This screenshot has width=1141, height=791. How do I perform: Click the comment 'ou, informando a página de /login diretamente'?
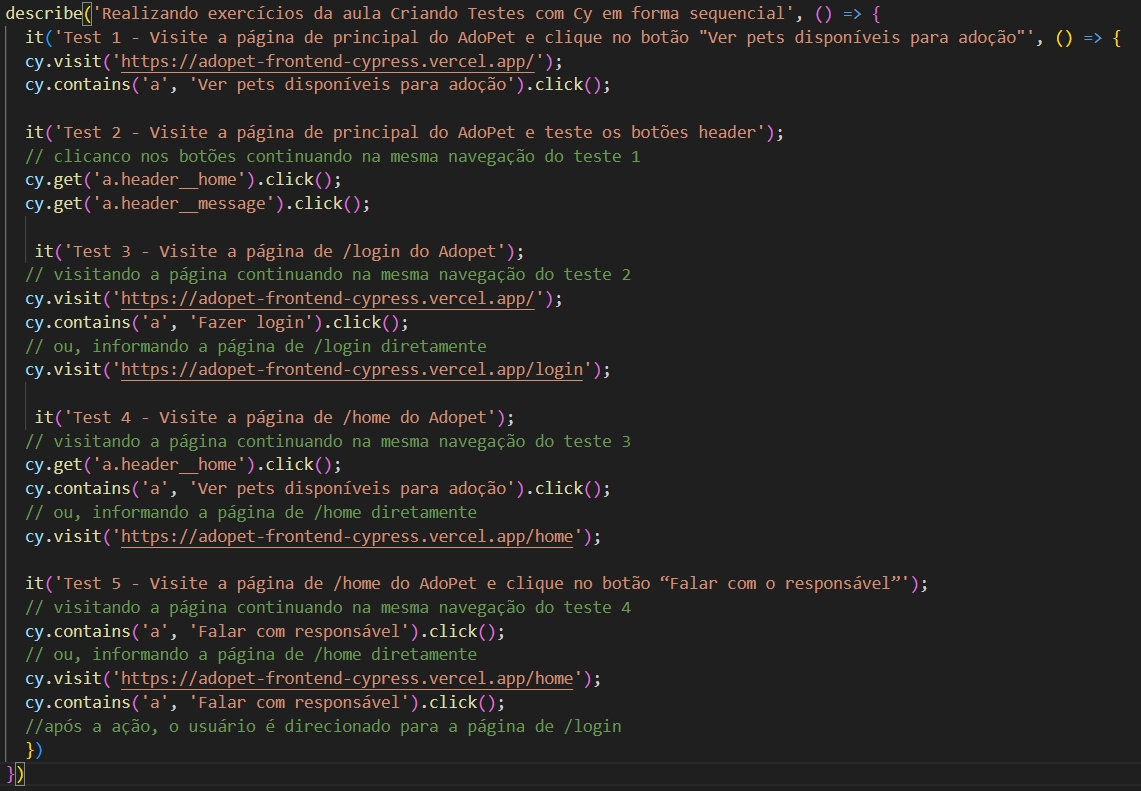(x=255, y=346)
